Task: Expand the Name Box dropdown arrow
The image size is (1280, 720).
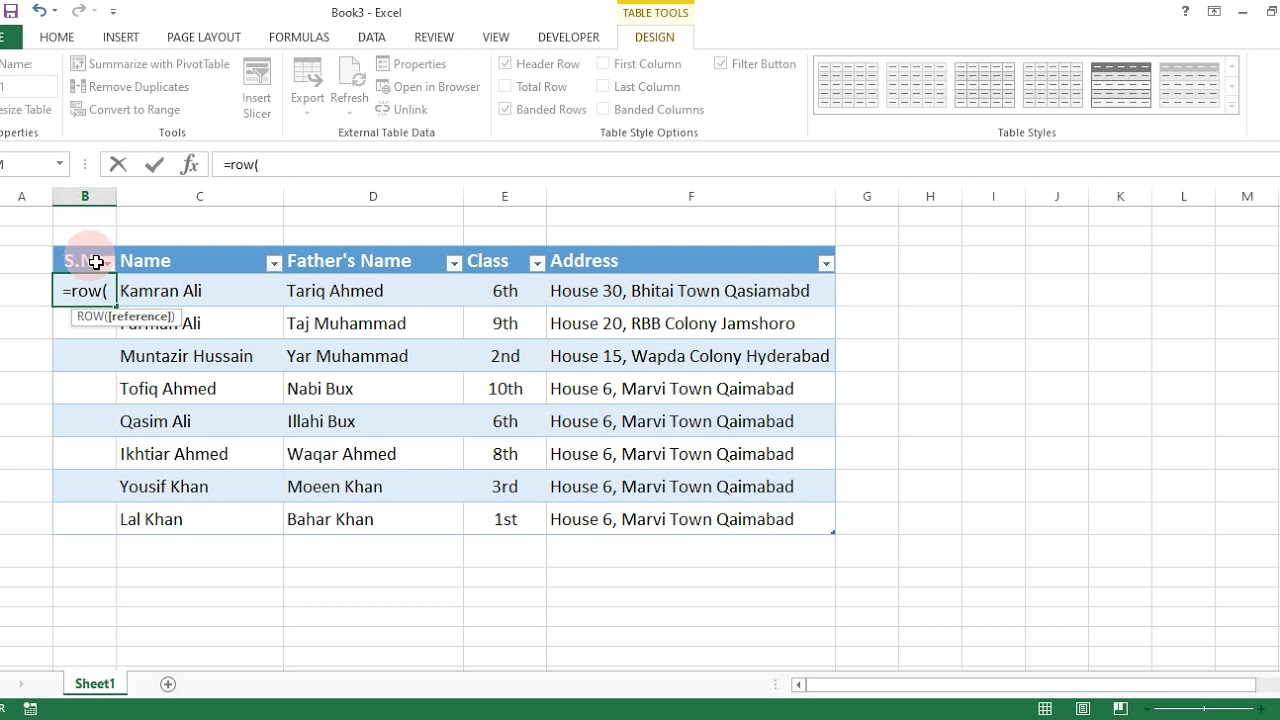Action: click(60, 164)
